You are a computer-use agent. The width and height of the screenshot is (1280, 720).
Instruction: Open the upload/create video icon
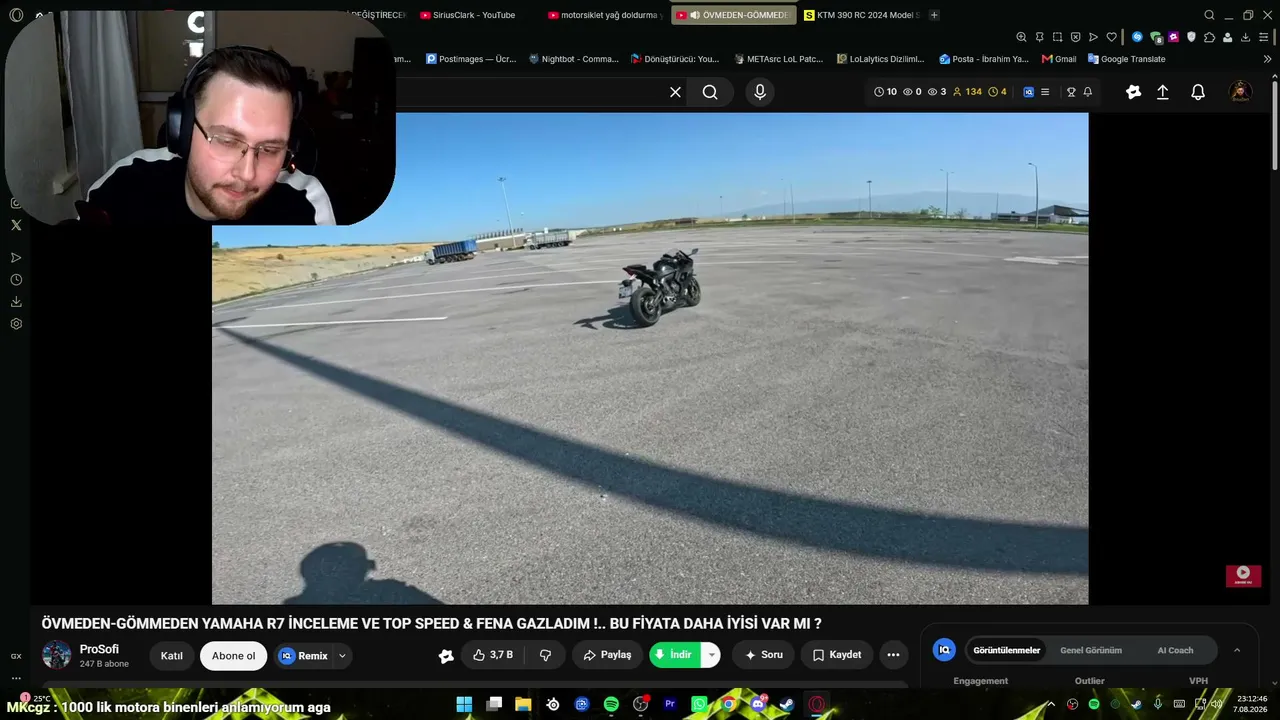[1163, 92]
